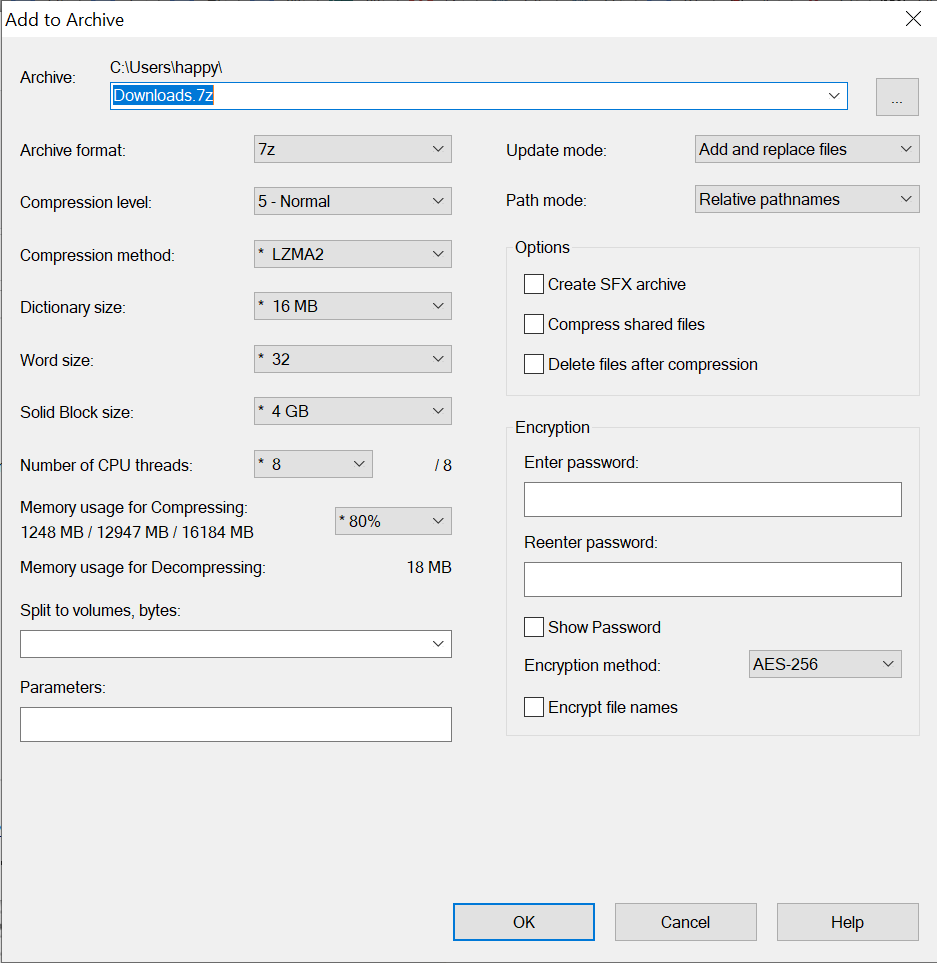Expand the Dictionary size dropdown
This screenshot has height=963, width=937.
click(352, 306)
